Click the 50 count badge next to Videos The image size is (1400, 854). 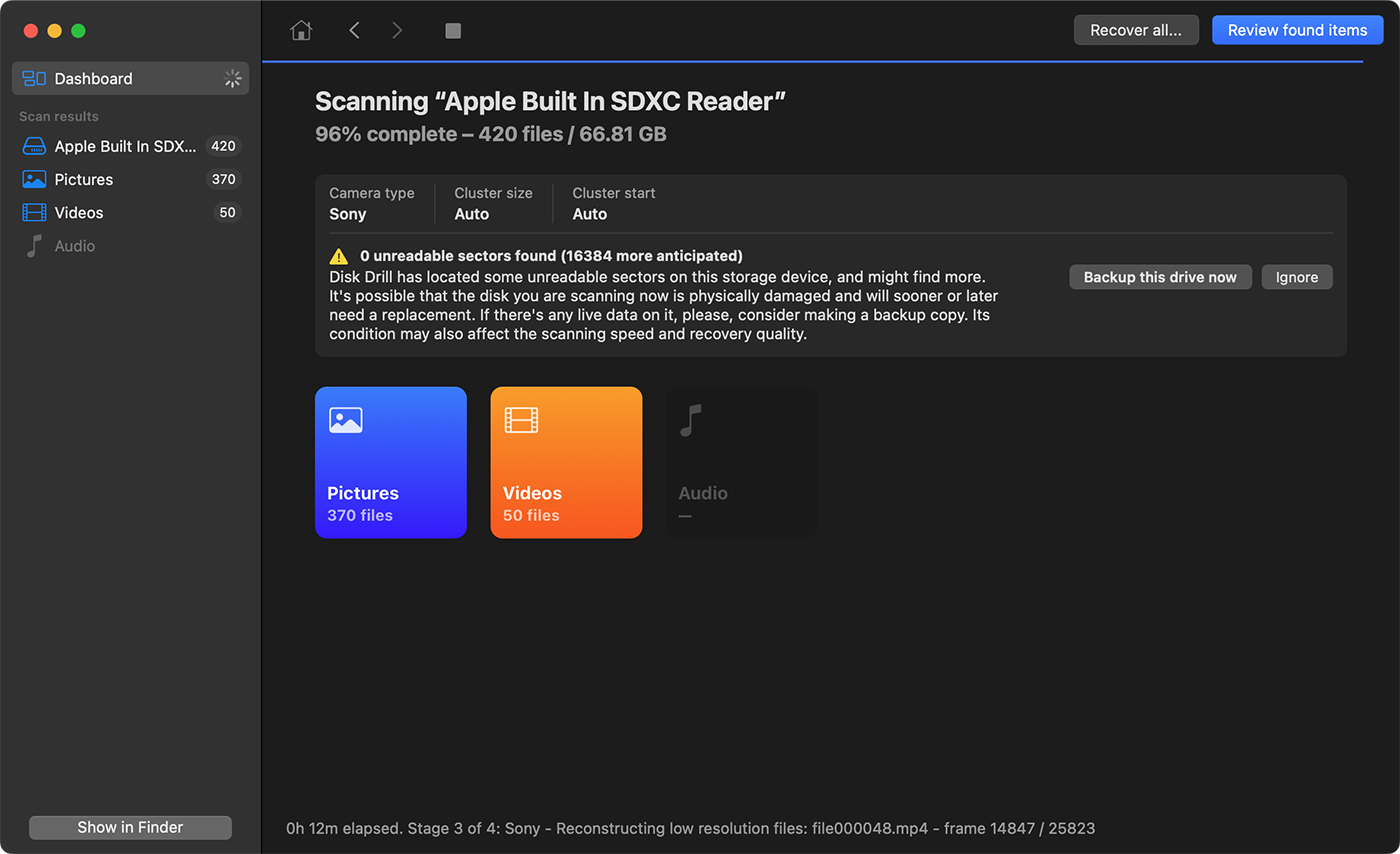pos(227,212)
